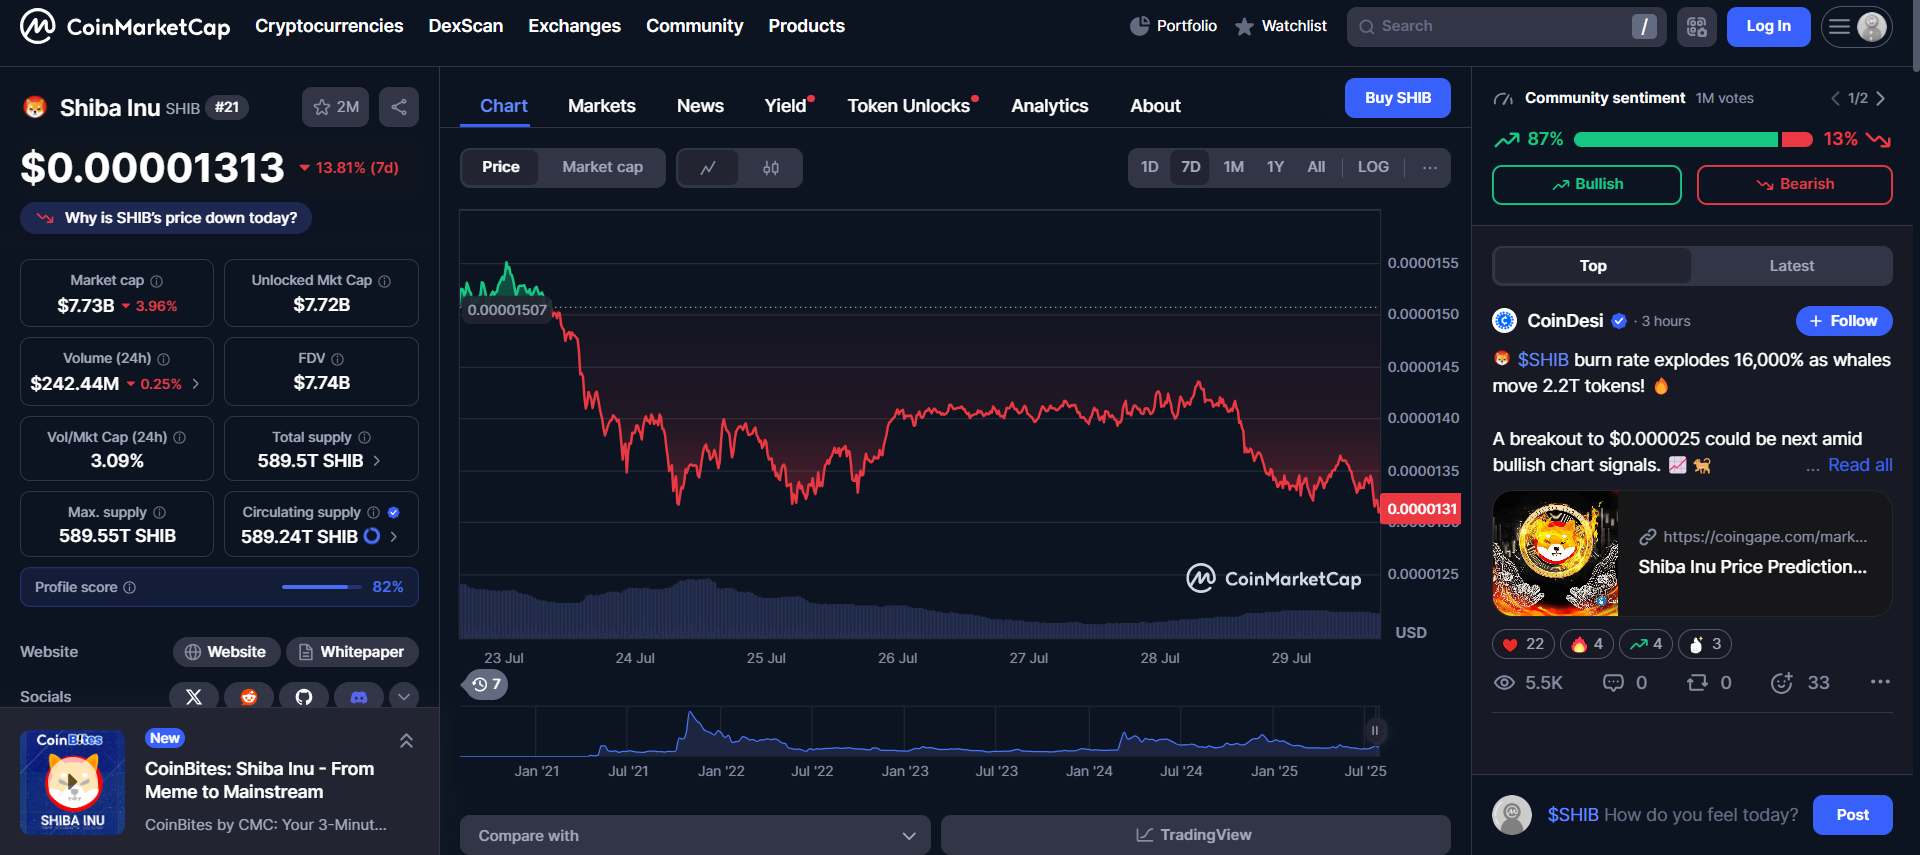This screenshot has width=1920, height=855.
Task: Select the line chart view icon
Action: (x=708, y=168)
